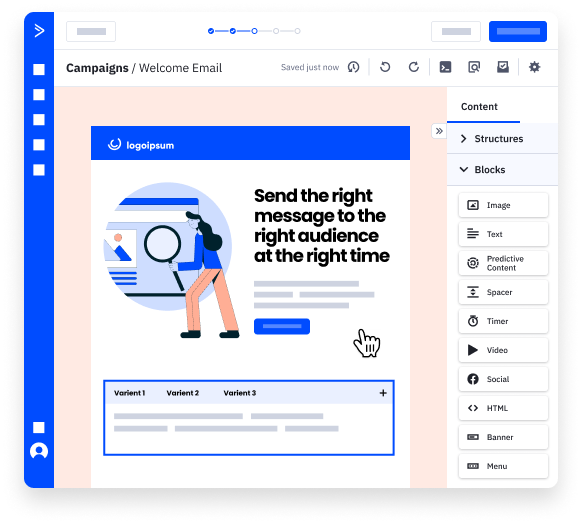Open the code editor toolbar icon
Viewport: 582px width, 524px height.
point(445,67)
